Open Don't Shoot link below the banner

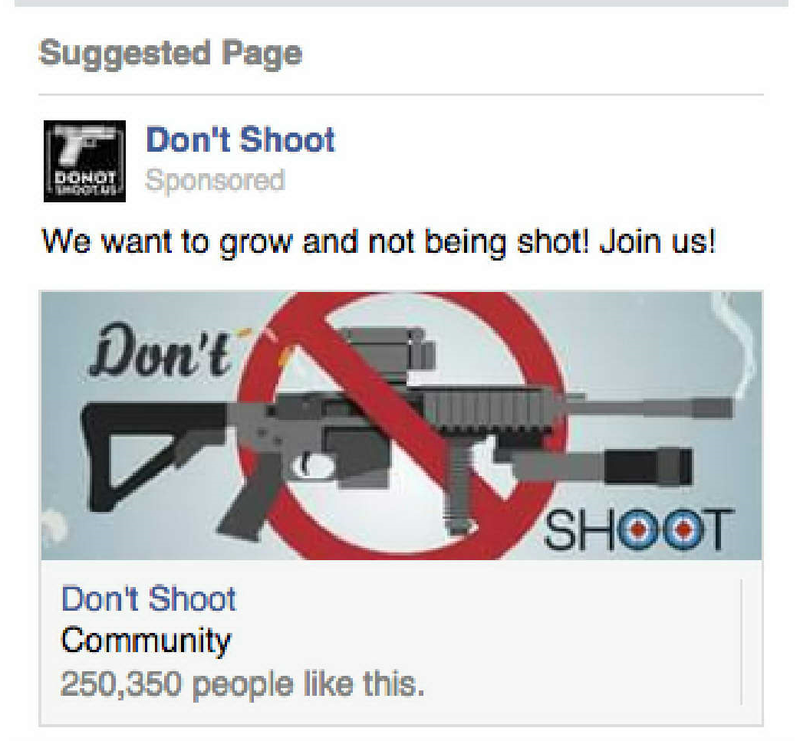point(148,599)
